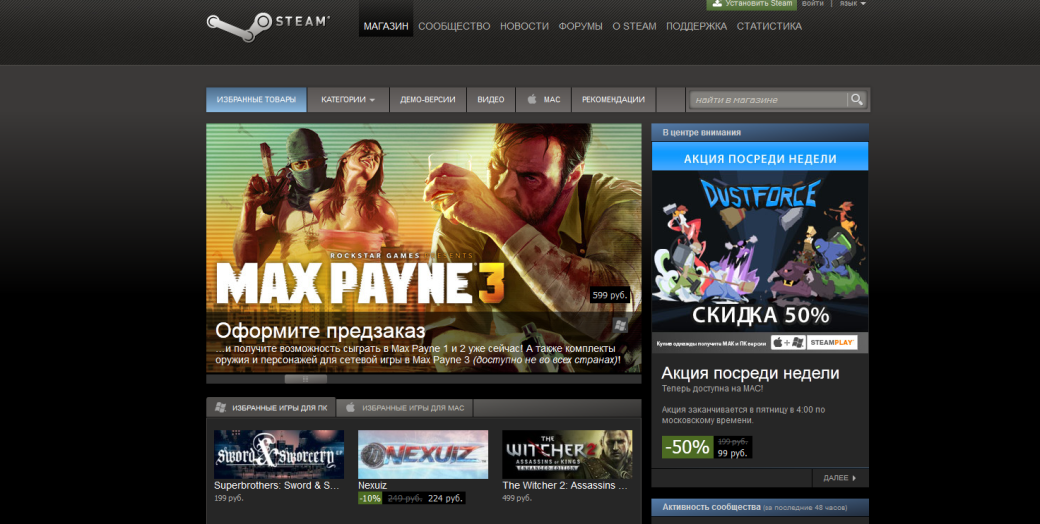Screen dimensions: 1040x524
Task: Expand the язык language dropdown
Action: tap(853, 3)
